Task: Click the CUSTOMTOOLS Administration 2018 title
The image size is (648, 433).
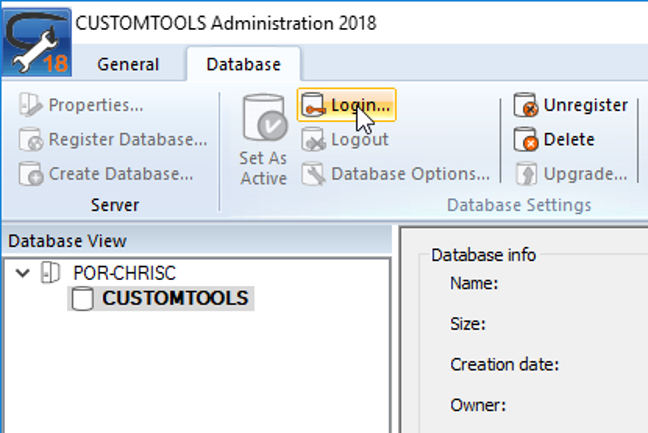Action: click(x=226, y=23)
